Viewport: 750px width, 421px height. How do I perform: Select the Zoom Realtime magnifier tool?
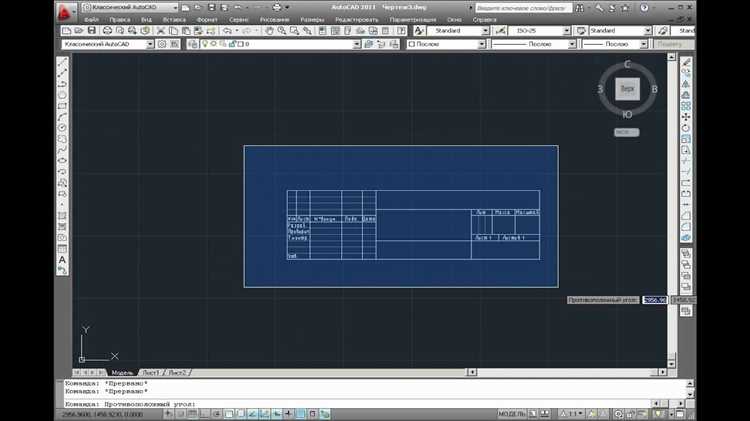click(x=282, y=31)
